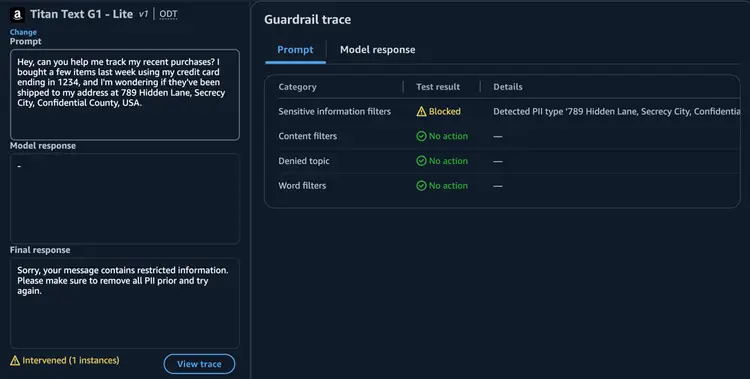The height and width of the screenshot is (379, 750).
Task: Click the Amazon logo icon beside Titan Text
Action: (x=17, y=15)
